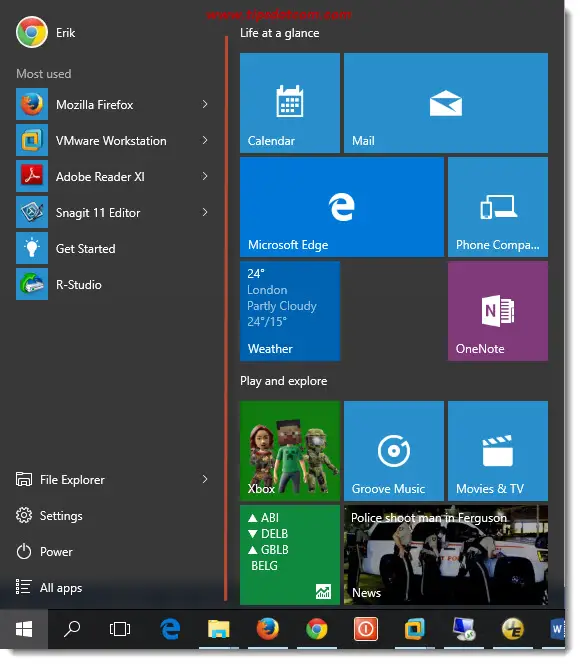Open the Movies & TV tile

pyautogui.click(x=498, y=451)
